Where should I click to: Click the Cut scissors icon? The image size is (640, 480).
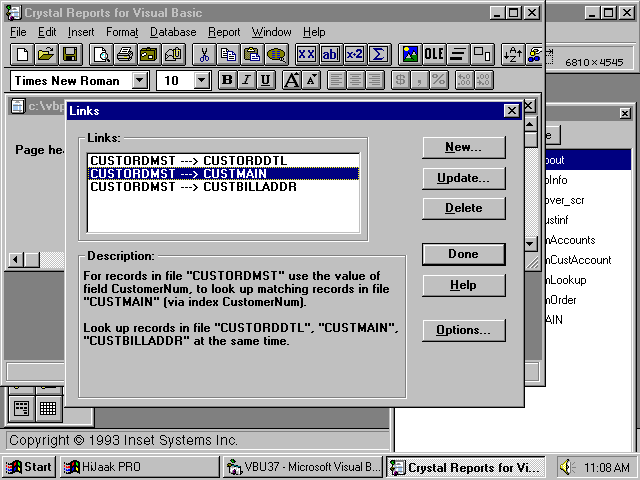pos(204,54)
